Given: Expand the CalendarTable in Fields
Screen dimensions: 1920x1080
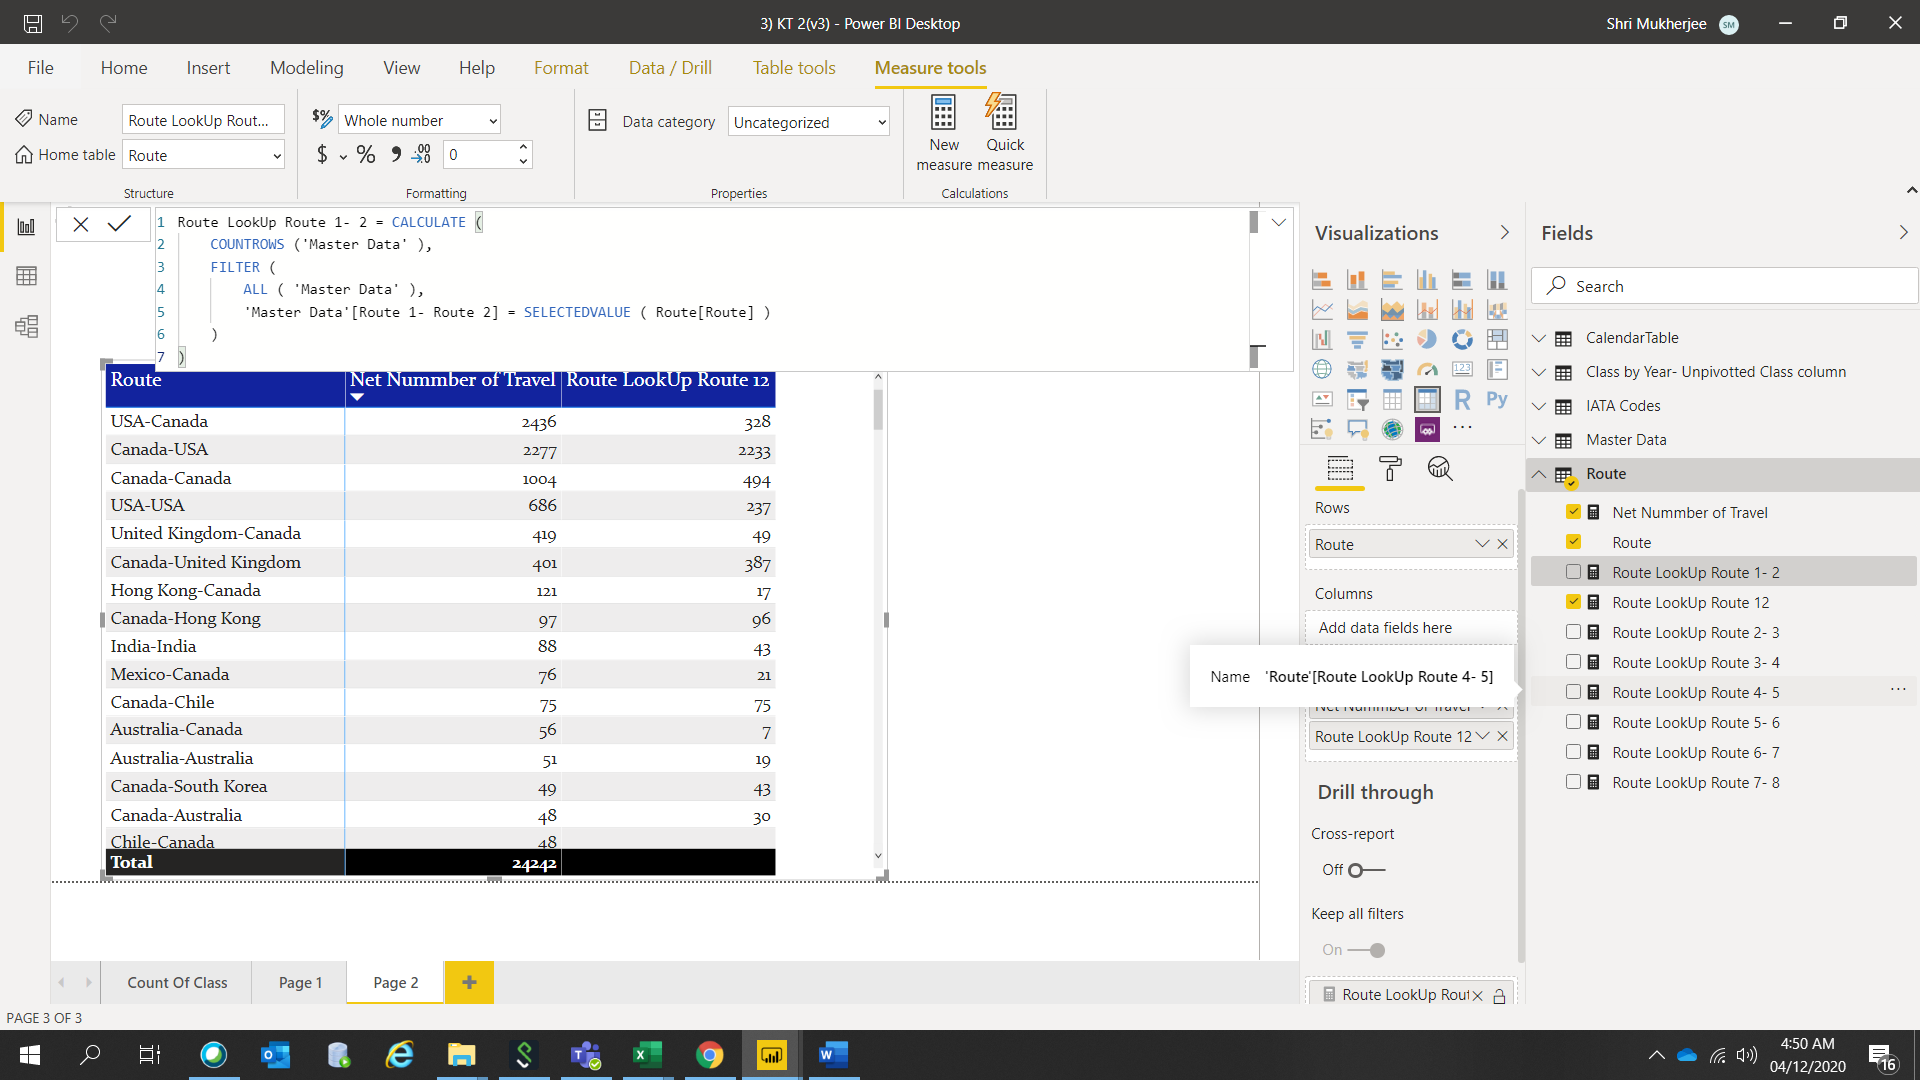Looking at the screenshot, I should 1539,338.
